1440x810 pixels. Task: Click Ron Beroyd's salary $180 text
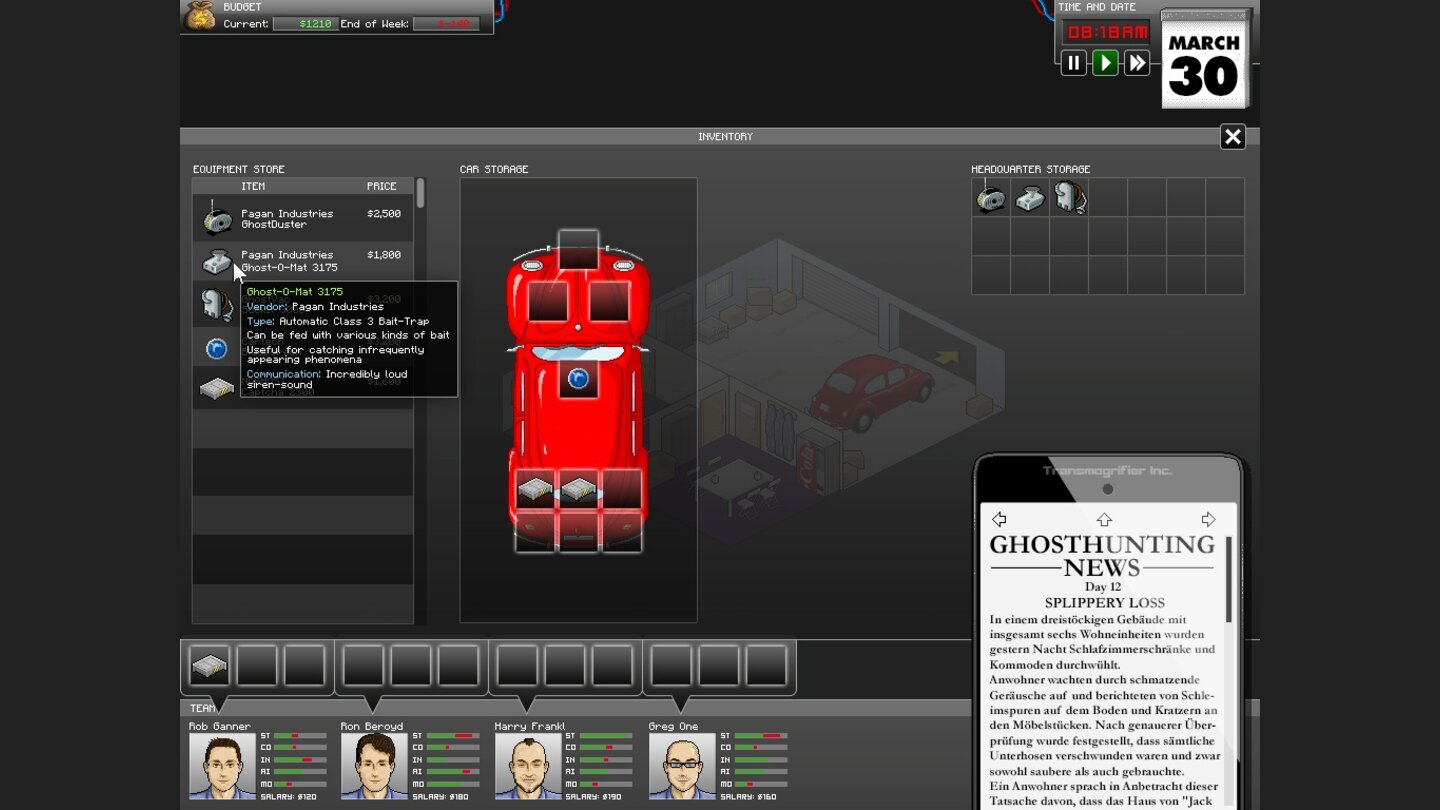pyautogui.click(x=440, y=797)
